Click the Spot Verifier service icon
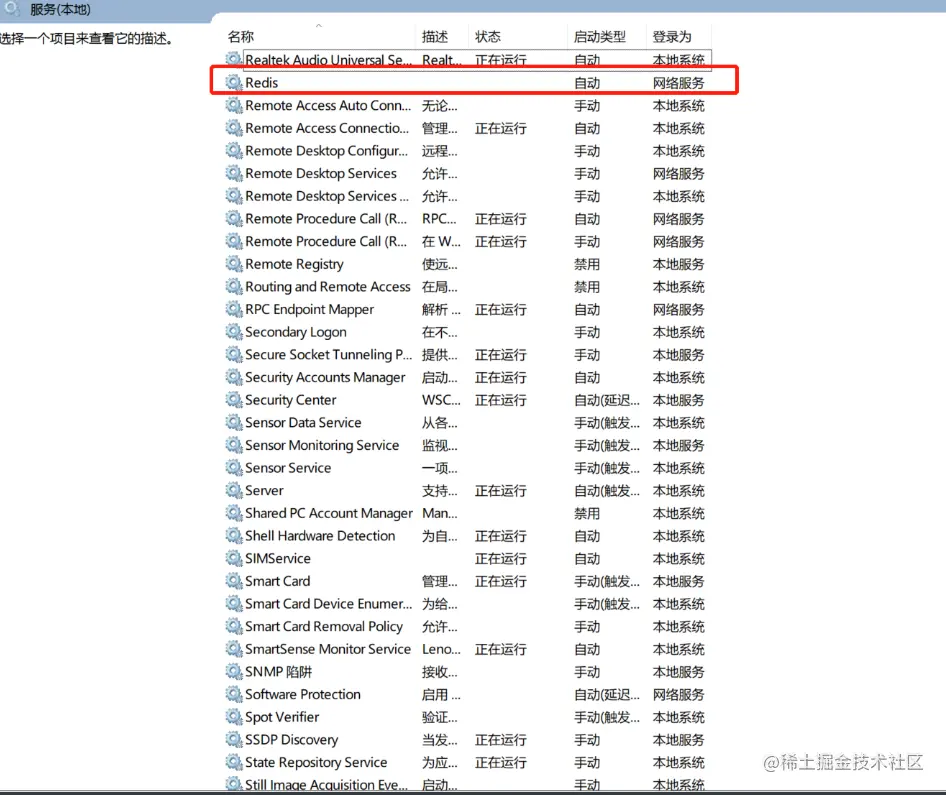 pos(233,717)
